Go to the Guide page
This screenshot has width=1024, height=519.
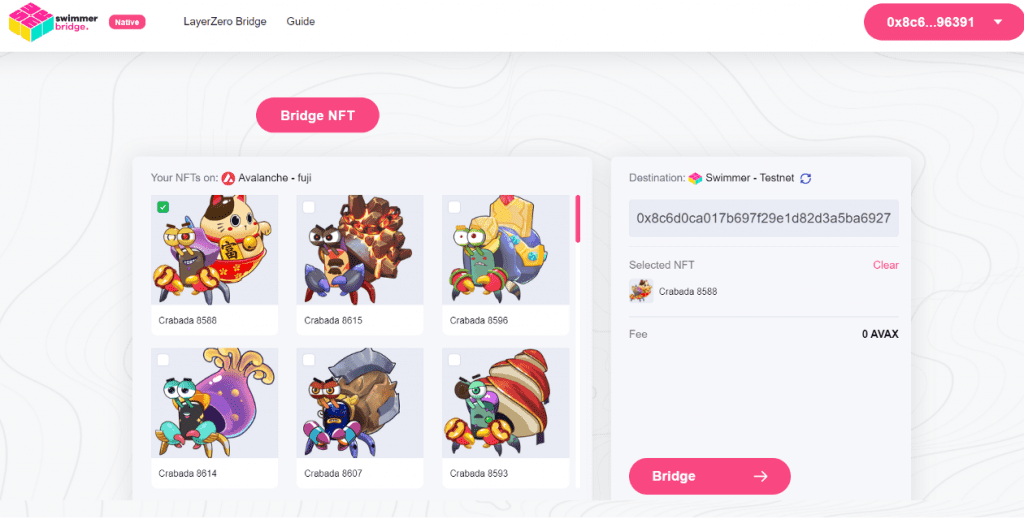click(x=300, y=22)
